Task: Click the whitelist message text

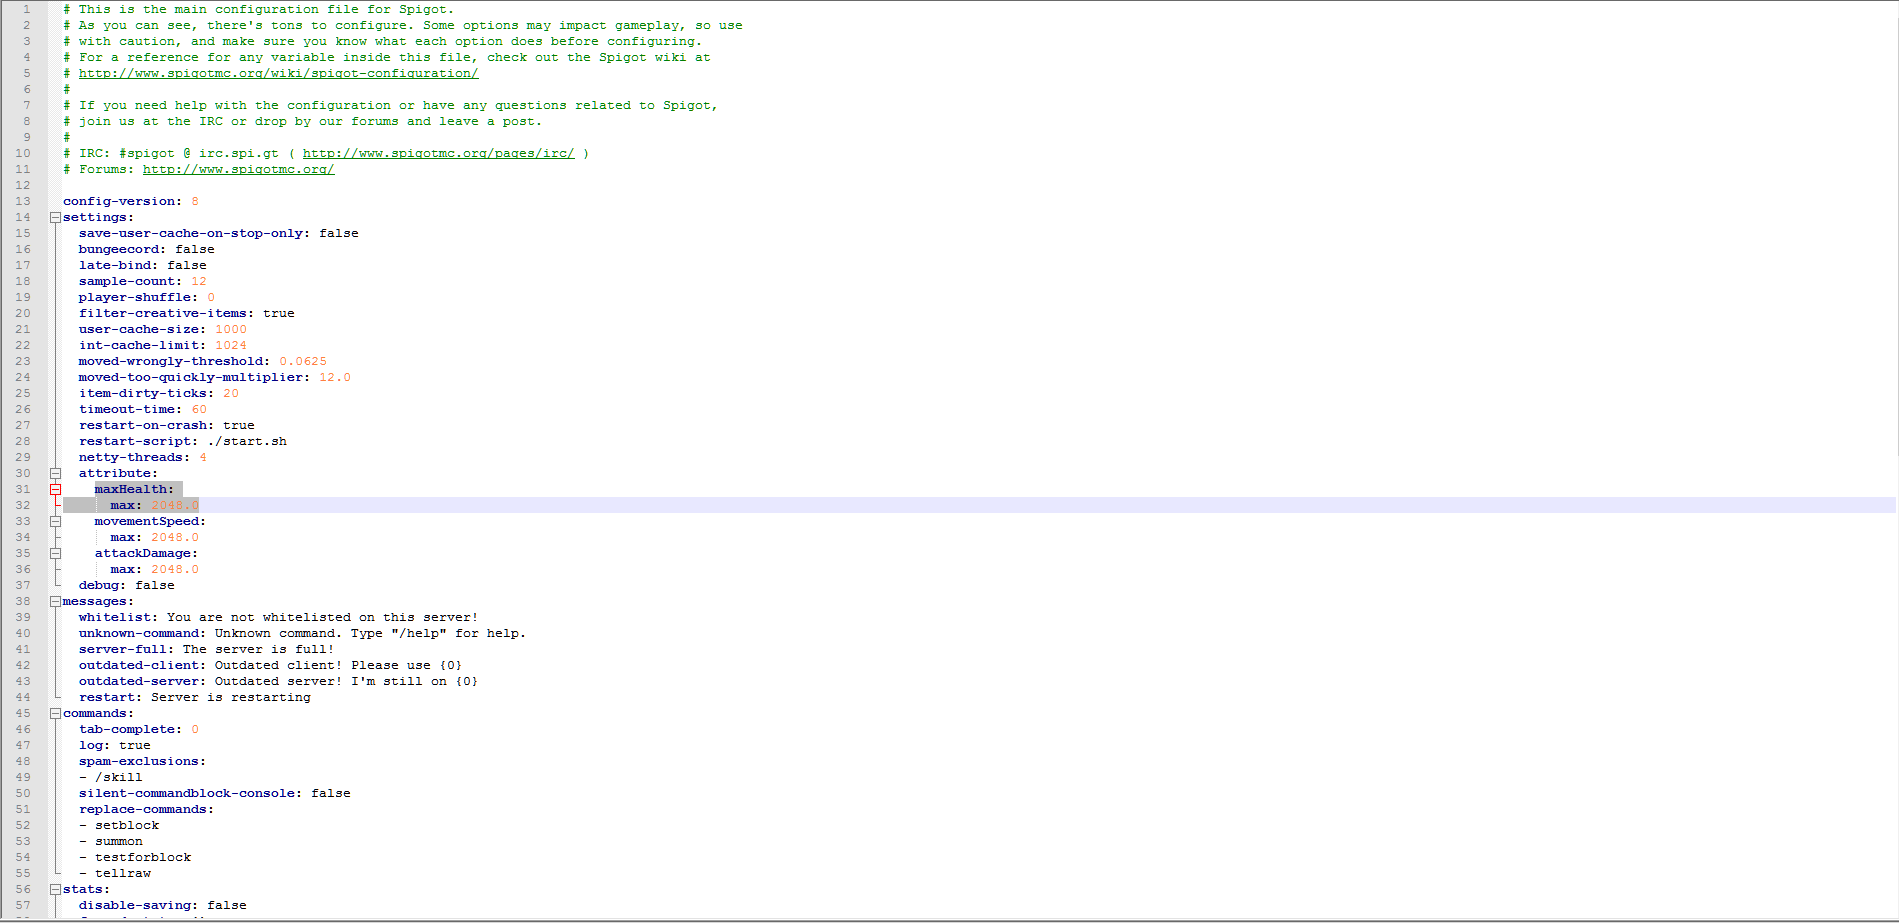Action: pos(323,617)
